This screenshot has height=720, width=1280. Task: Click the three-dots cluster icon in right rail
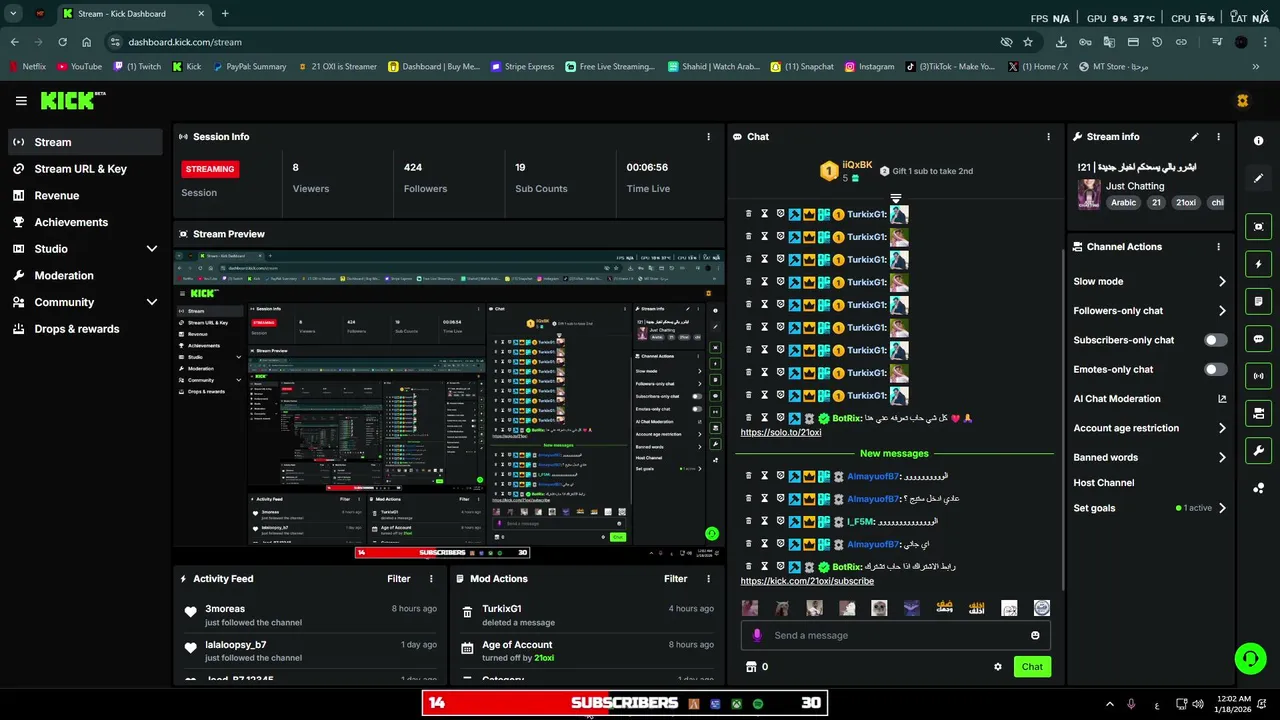(1259, 488)
